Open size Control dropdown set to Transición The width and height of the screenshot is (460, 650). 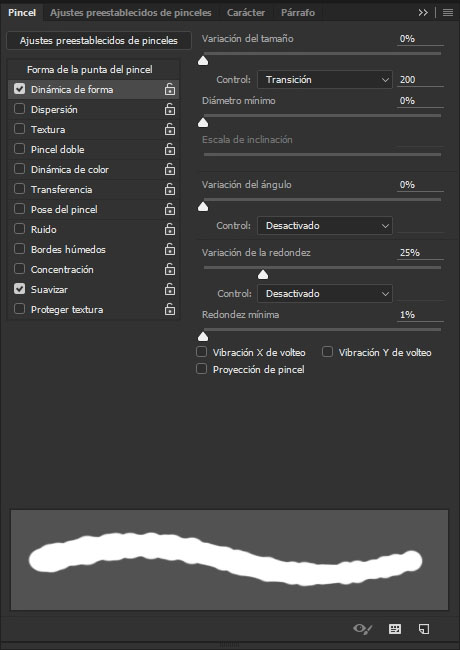325,79
